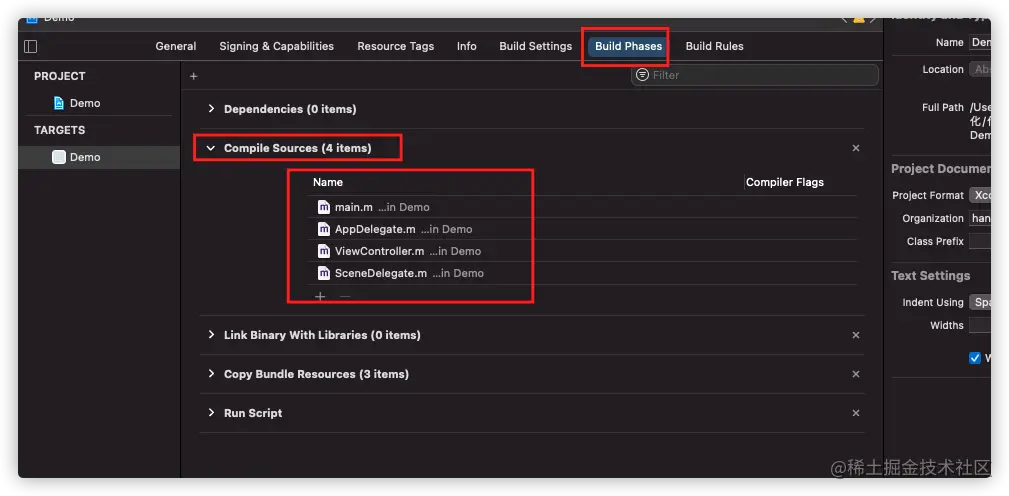Expand the Copy Bundle Resources (3 items) section

point(211,374)
